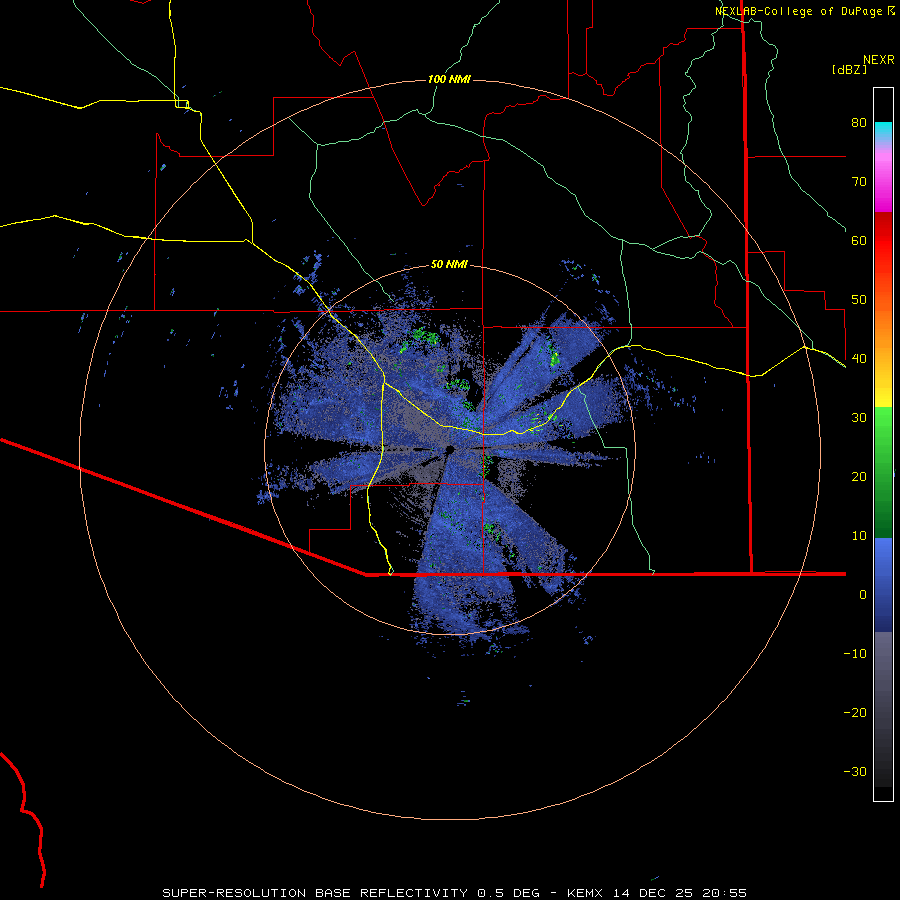Click the 70 dBZ scale label
The image size is (900, 900).
(859, 181)
